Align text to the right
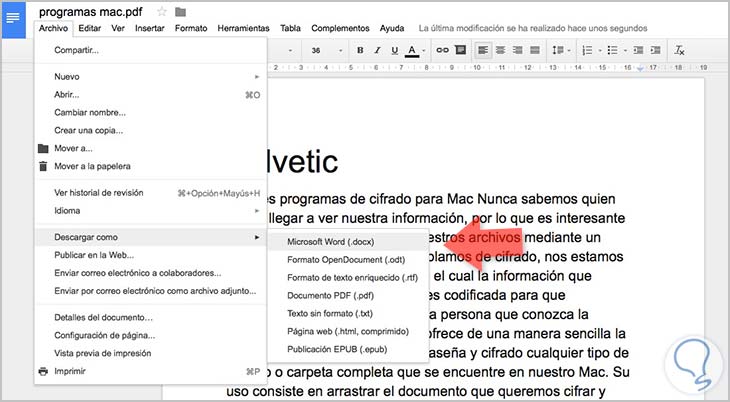Screen dimensions: 730x402 [518, 50]
